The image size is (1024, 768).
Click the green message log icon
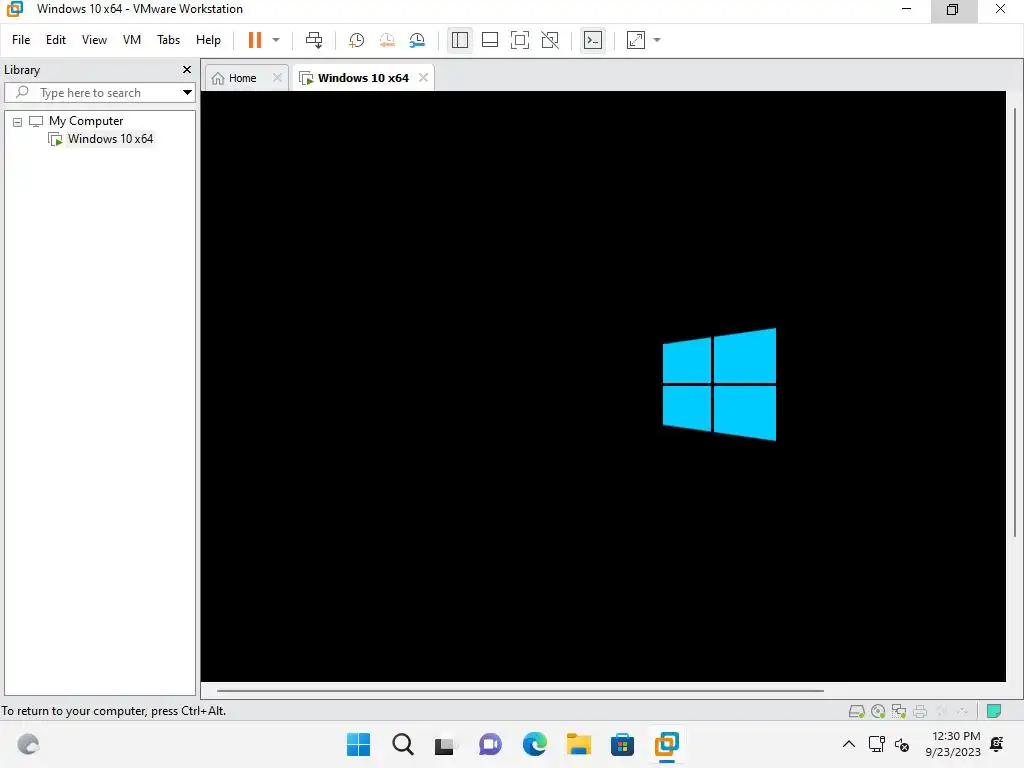(994, 711)
